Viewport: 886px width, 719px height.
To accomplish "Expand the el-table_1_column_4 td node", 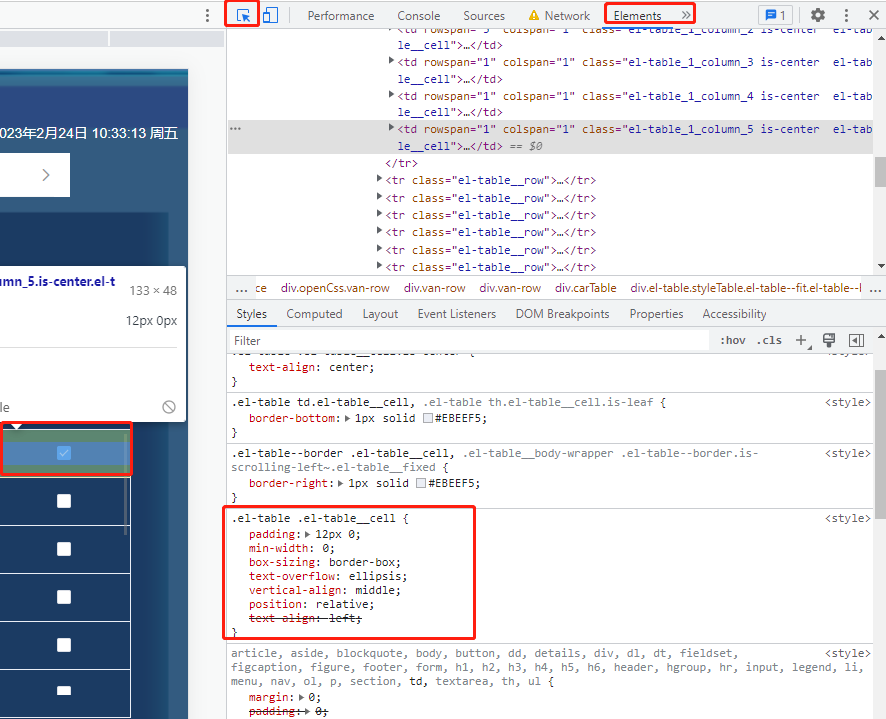I will (x=391, y=94).
